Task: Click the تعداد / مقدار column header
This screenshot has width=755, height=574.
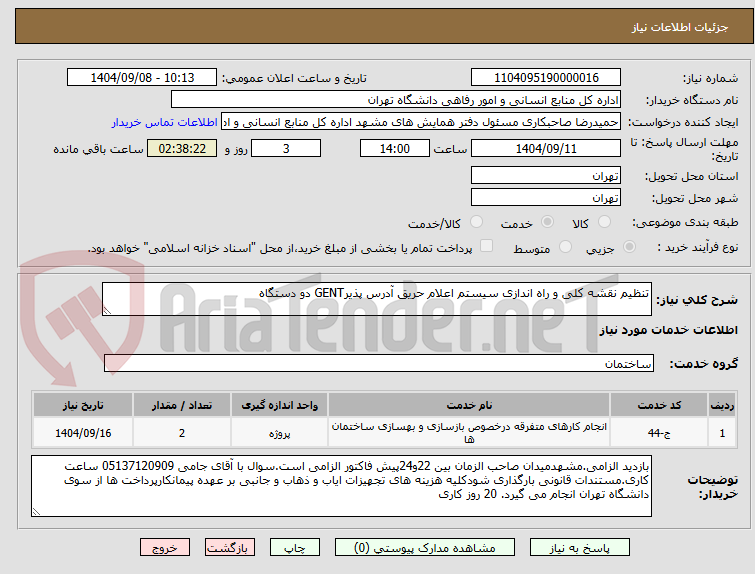Action: coord(182,405)
